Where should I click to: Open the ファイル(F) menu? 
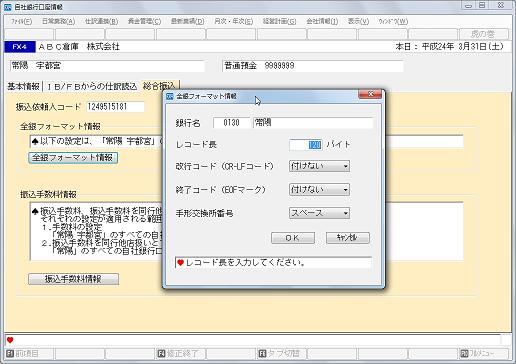pyautogui.click(x=21, y=21)
